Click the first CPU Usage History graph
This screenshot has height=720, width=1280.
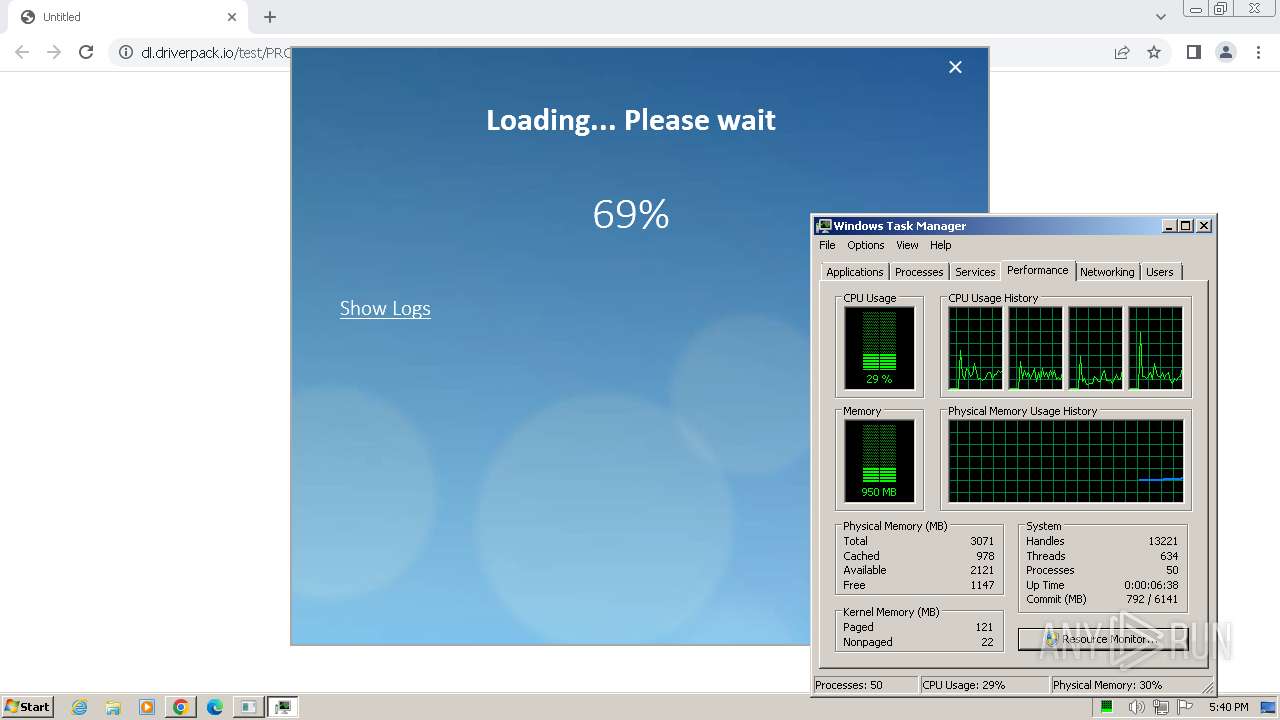[975, 347]
